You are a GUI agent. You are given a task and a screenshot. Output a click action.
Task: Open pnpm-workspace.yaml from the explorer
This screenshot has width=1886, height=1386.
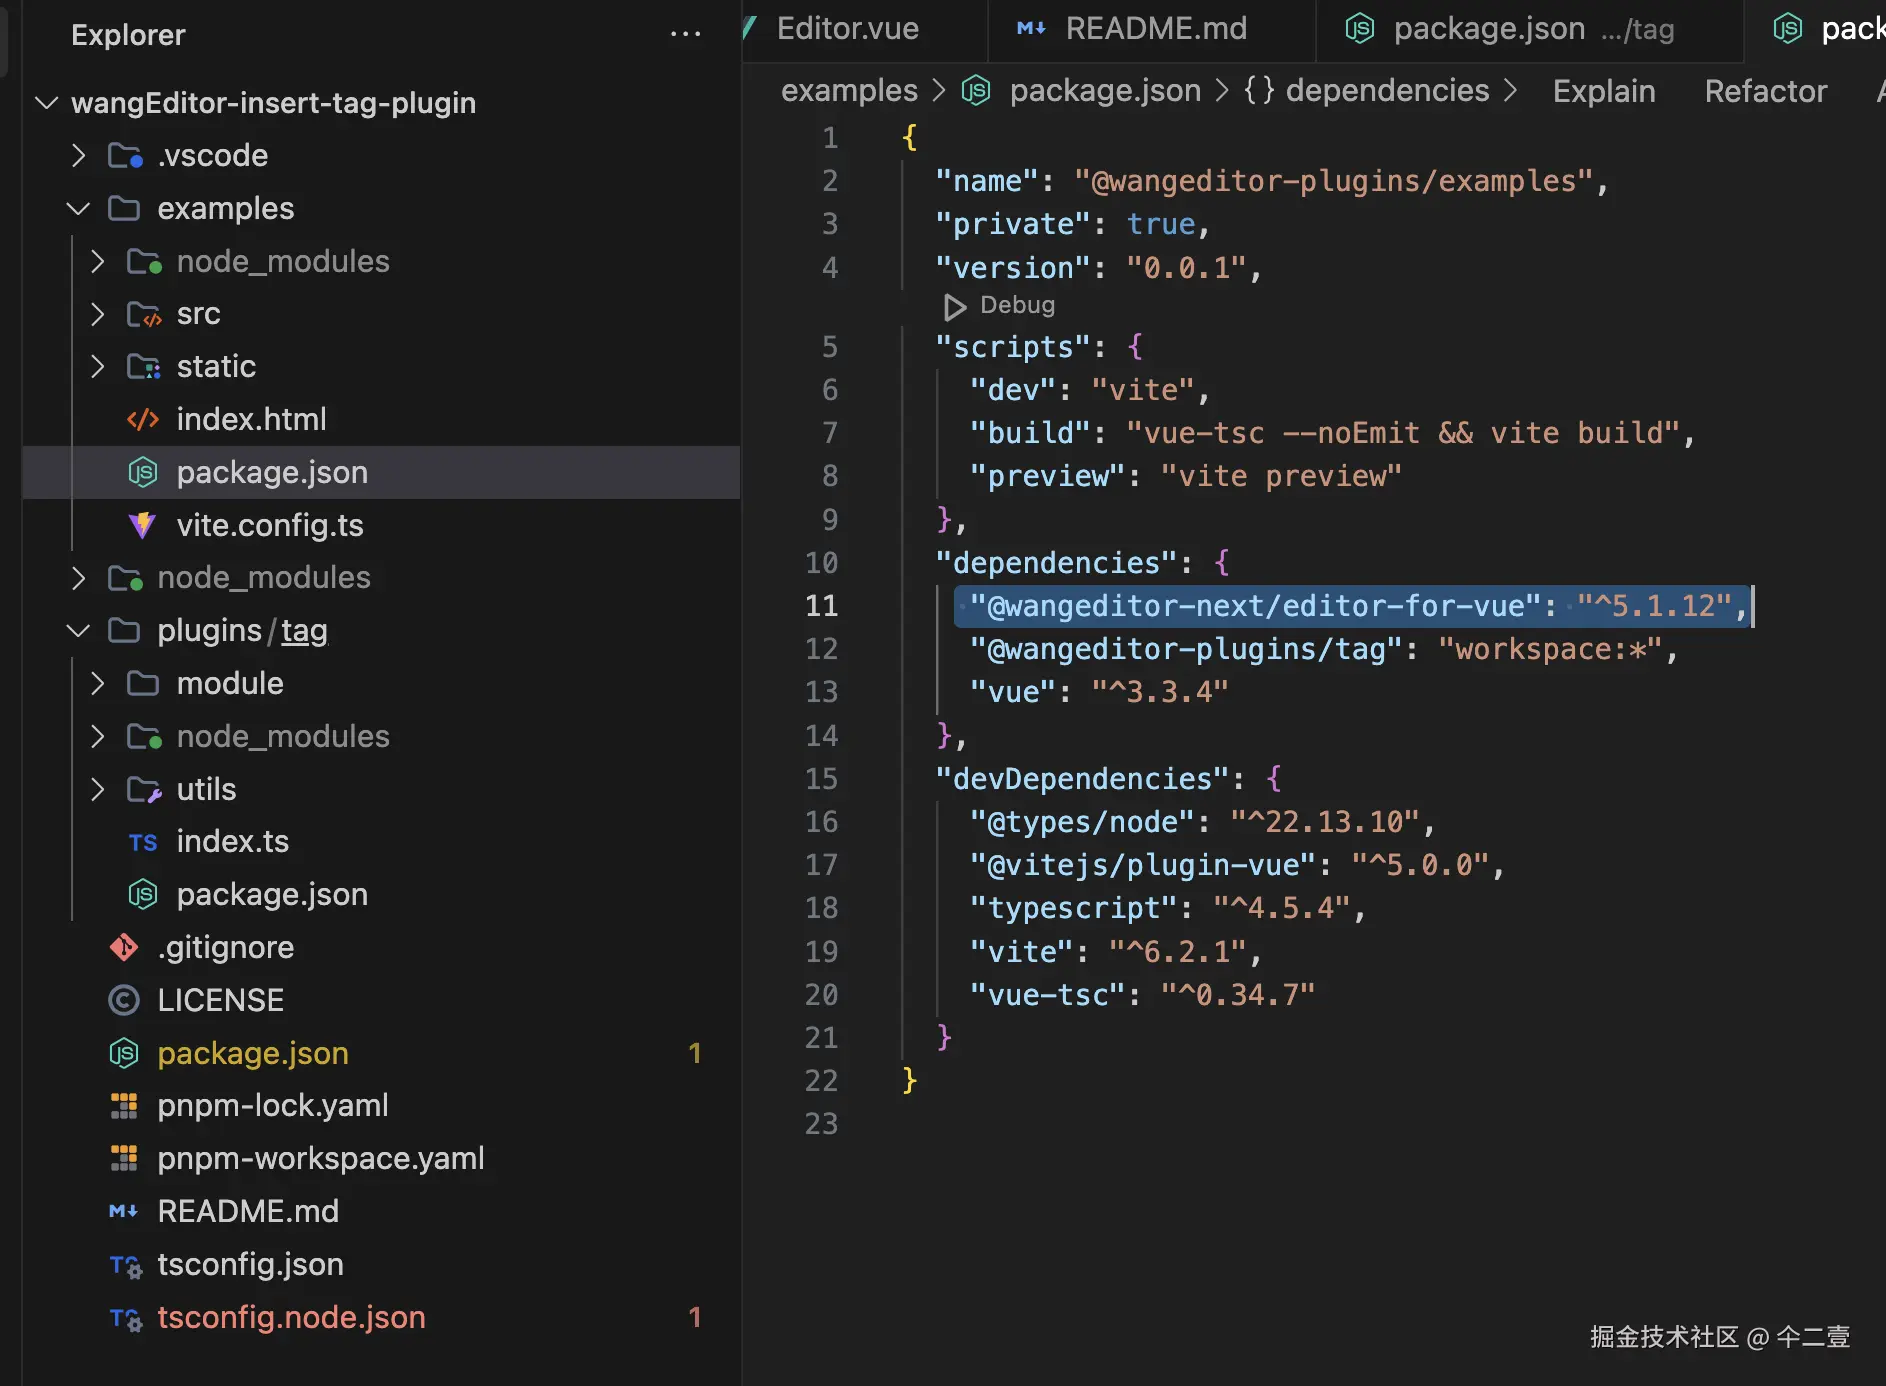click(320, 1158)
